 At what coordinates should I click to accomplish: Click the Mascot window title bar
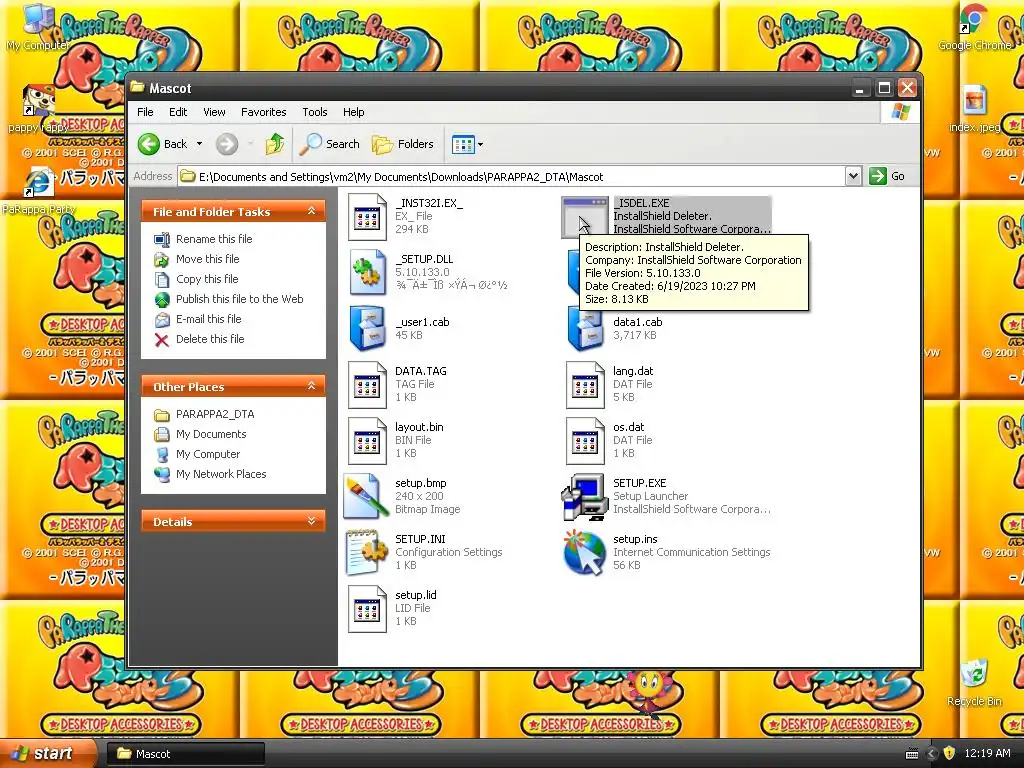coord(490,88)
